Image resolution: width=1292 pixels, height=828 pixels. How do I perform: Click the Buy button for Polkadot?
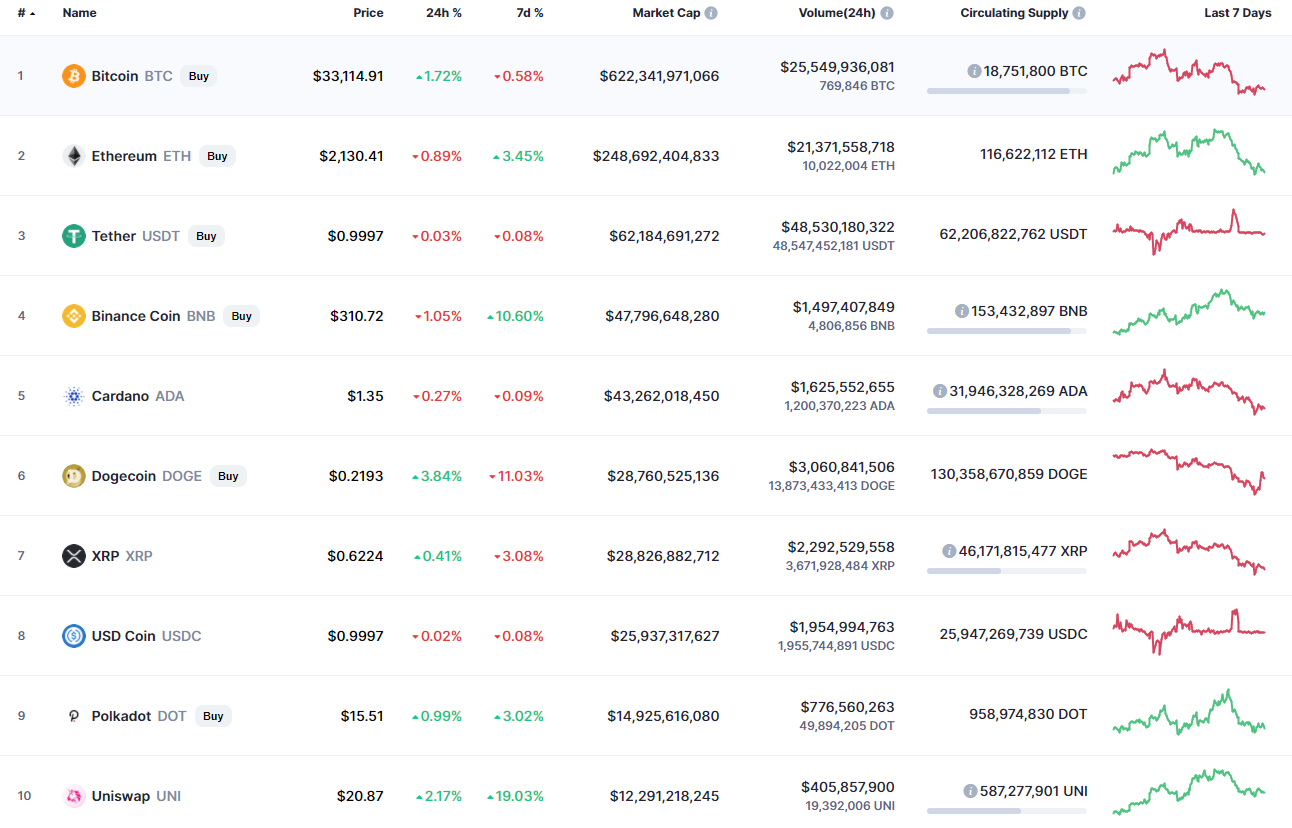(213, 716)
